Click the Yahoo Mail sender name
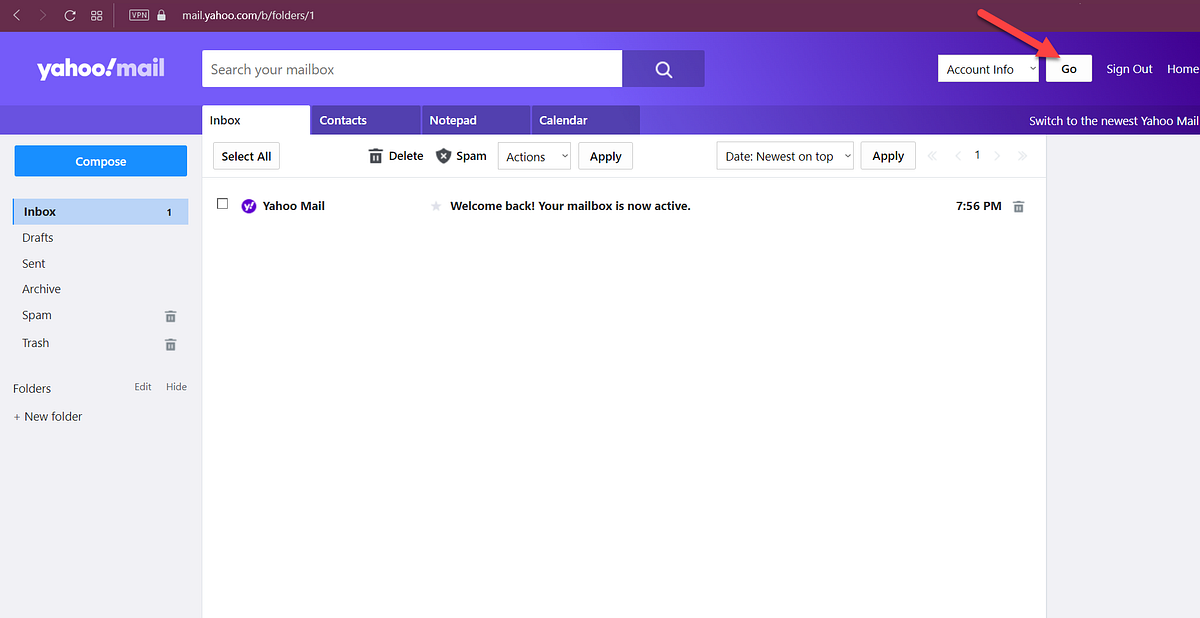The height and width of the screenshot is (618, 1200). (294, 206)
